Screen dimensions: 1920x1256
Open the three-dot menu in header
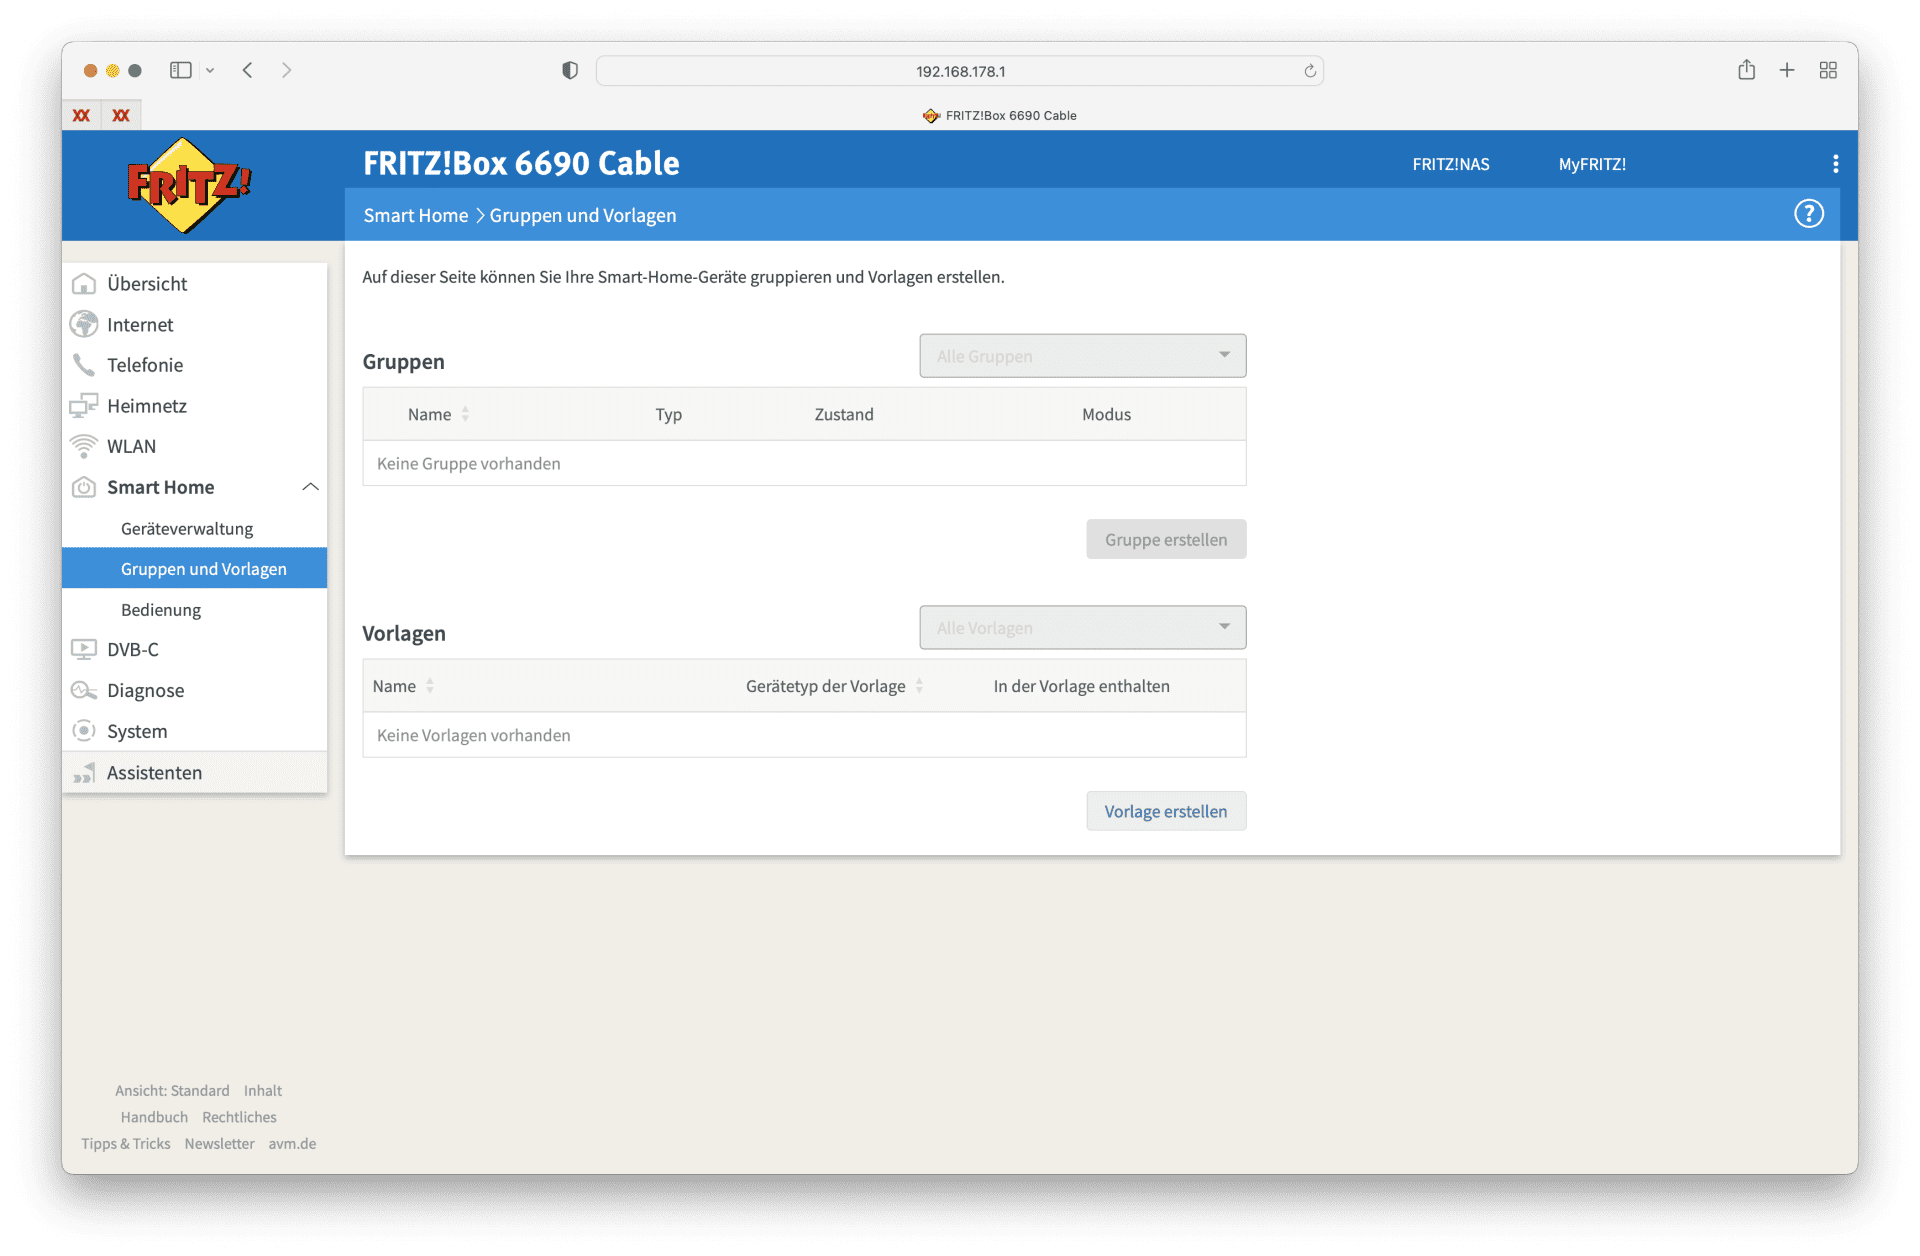click(1835, 164)
